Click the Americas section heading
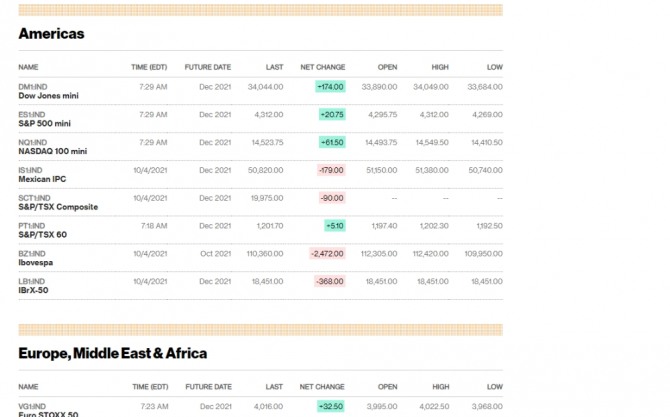The height and width of the screenshot is (417, 670). (x=51, y=34)
